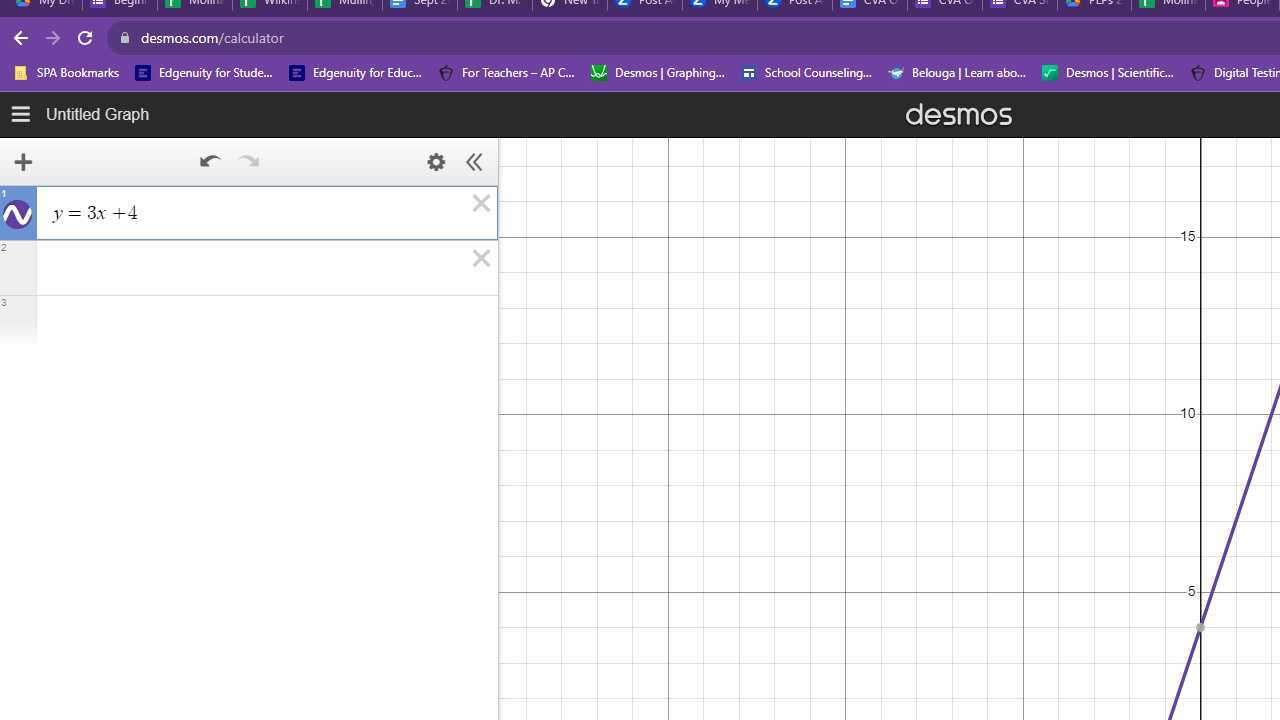The image size is (1280, 720).
Task: Open the SPA Bookmarks folder
Action: click(x=77, y=72)
